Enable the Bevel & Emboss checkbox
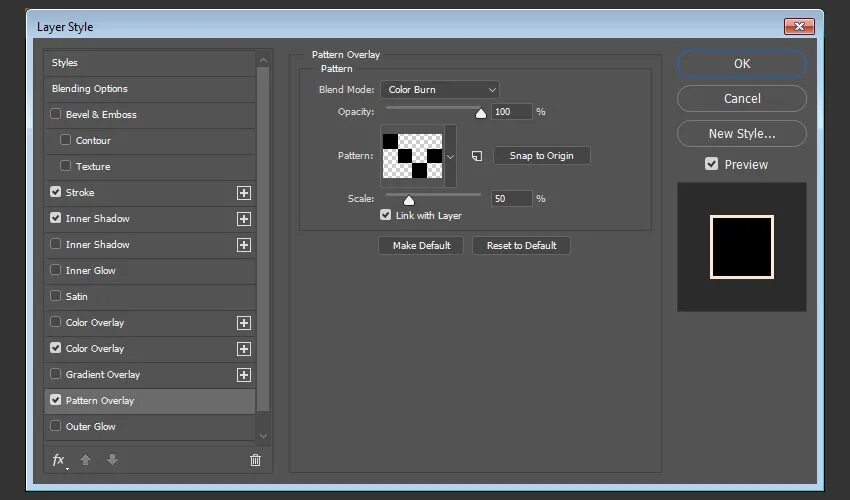850x500 pixels. point(55,114)
